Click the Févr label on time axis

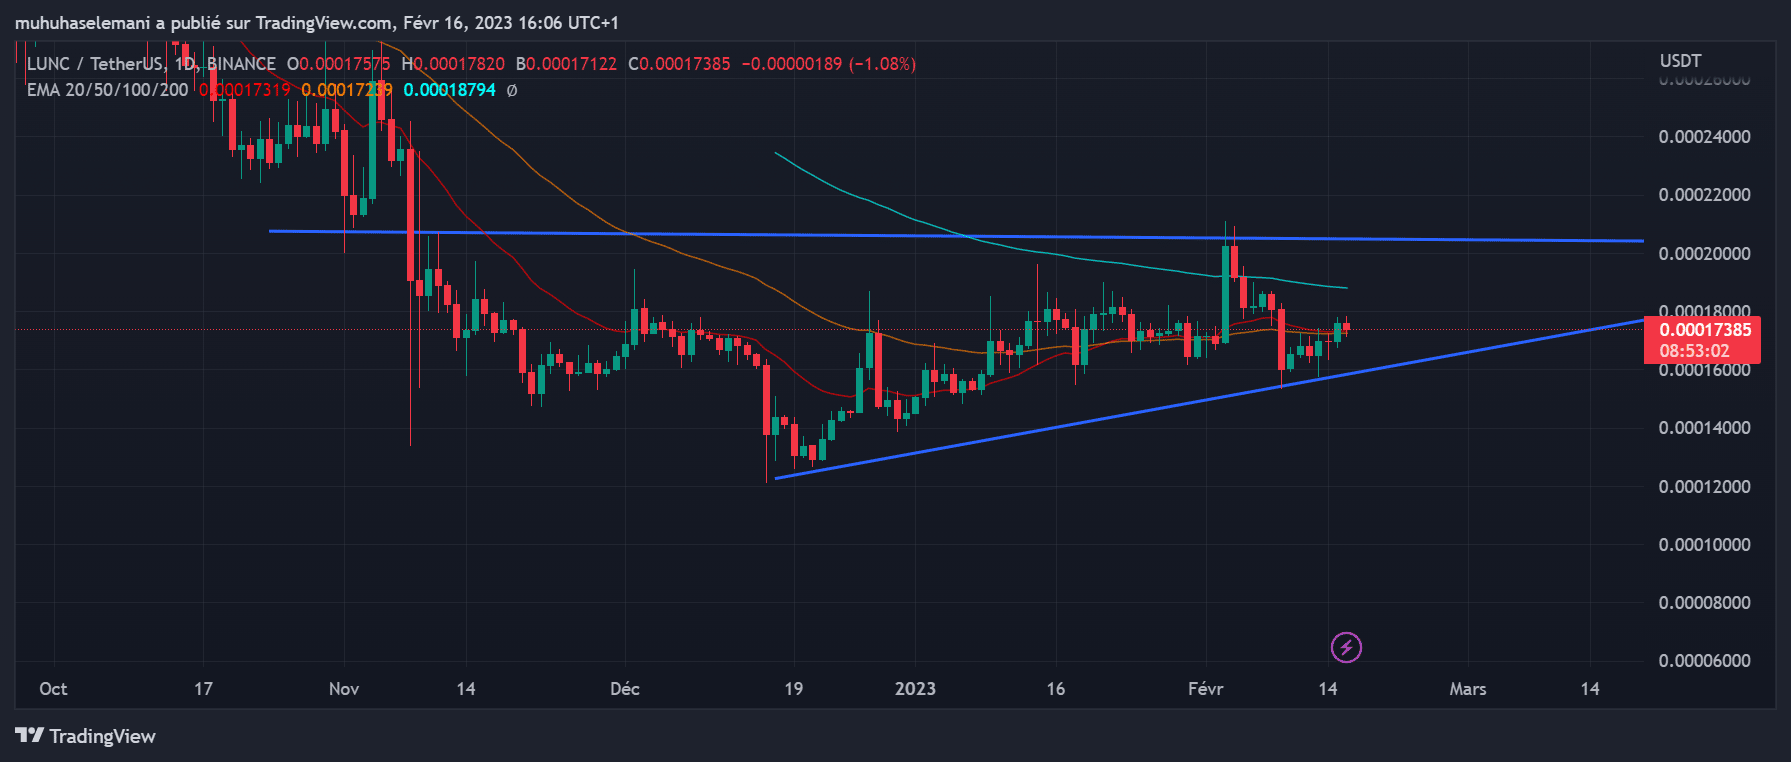[x=1205, y=689]
